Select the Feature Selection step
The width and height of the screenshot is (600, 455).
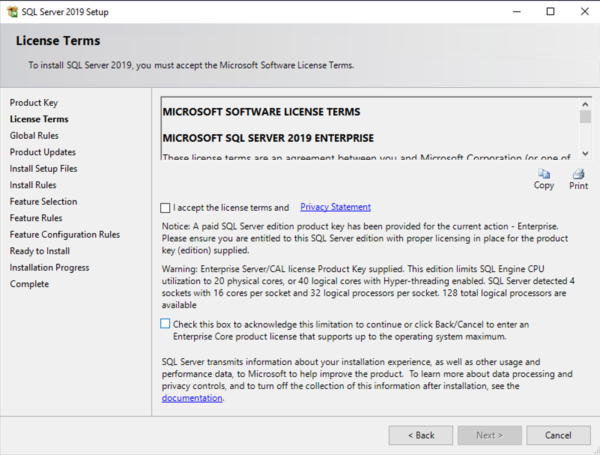43,201
